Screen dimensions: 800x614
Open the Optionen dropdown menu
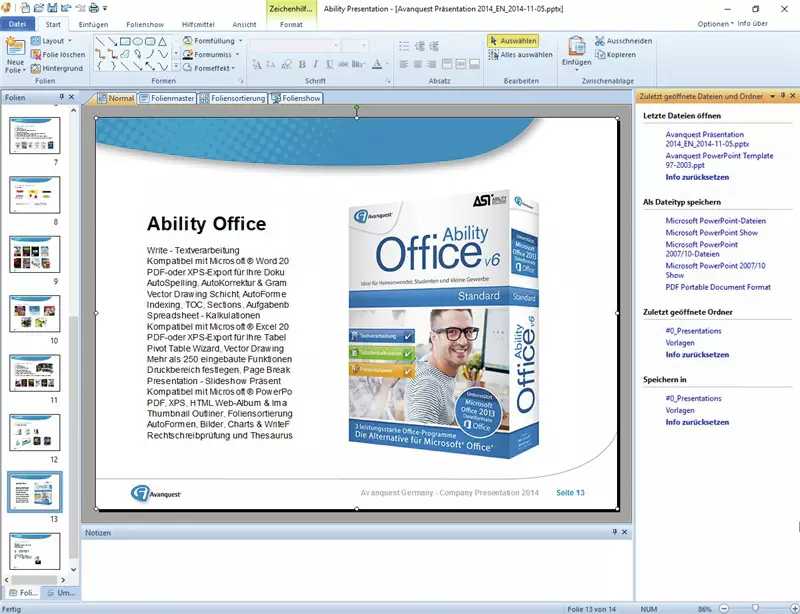715,23
